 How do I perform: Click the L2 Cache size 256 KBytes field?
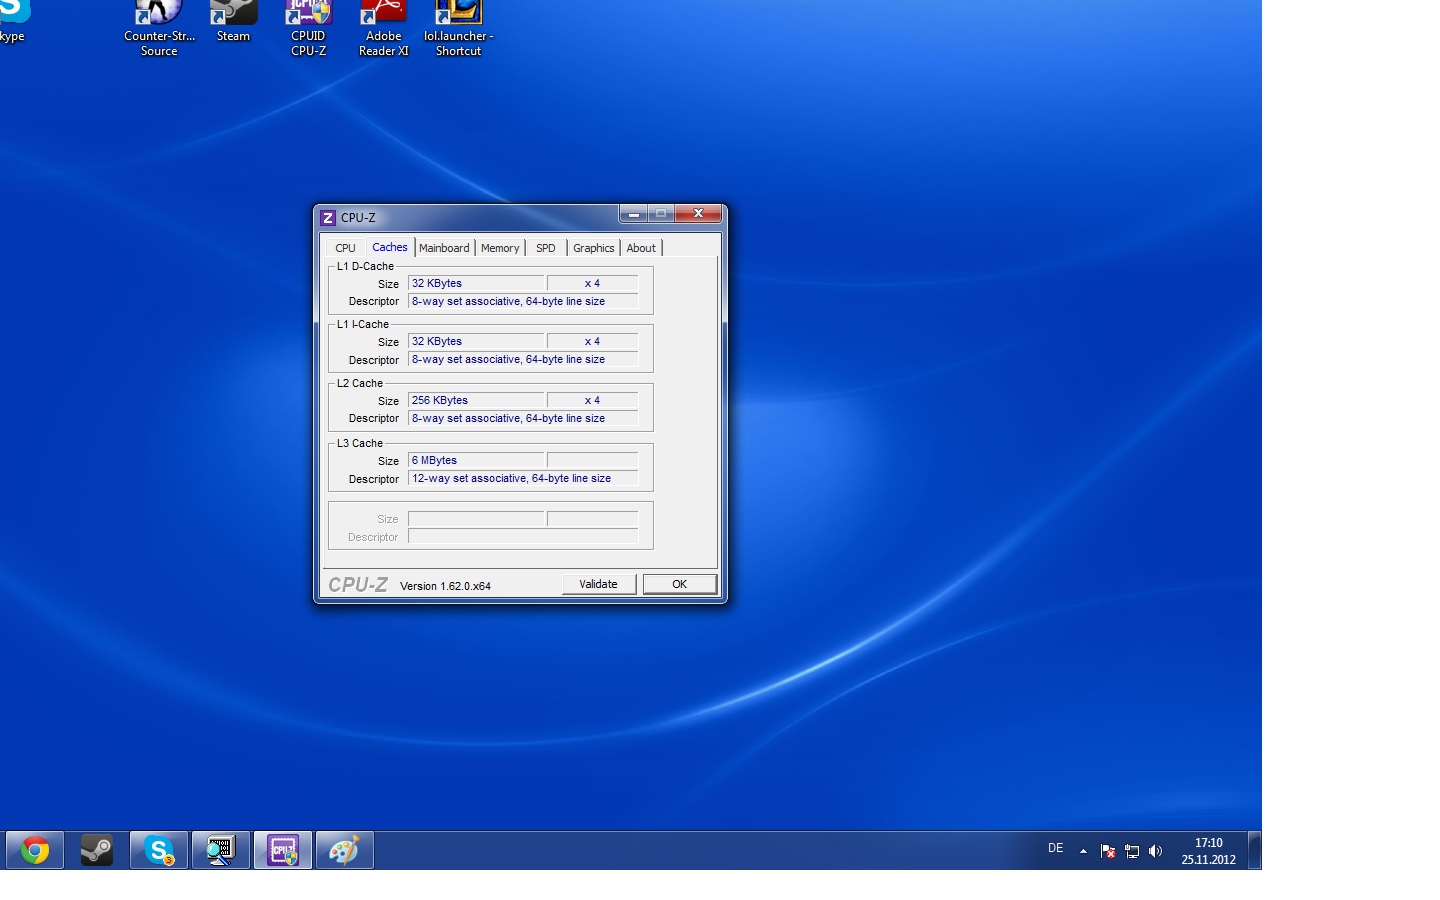476,400
